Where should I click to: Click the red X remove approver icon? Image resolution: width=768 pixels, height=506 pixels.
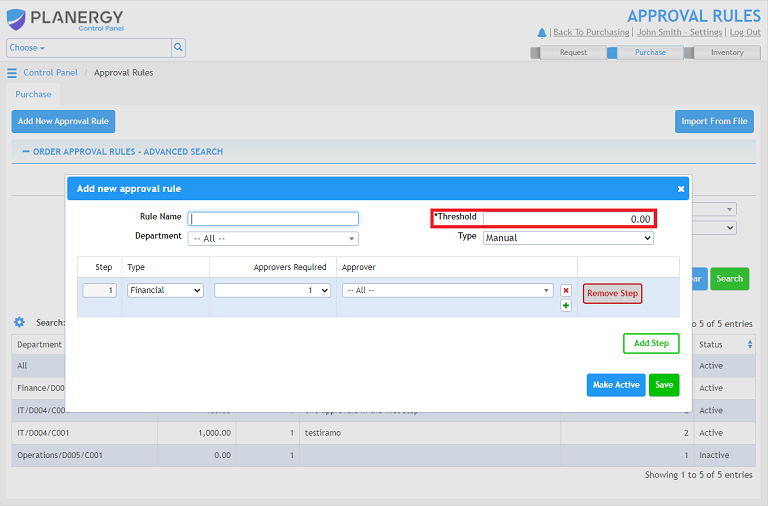(566, 290)
